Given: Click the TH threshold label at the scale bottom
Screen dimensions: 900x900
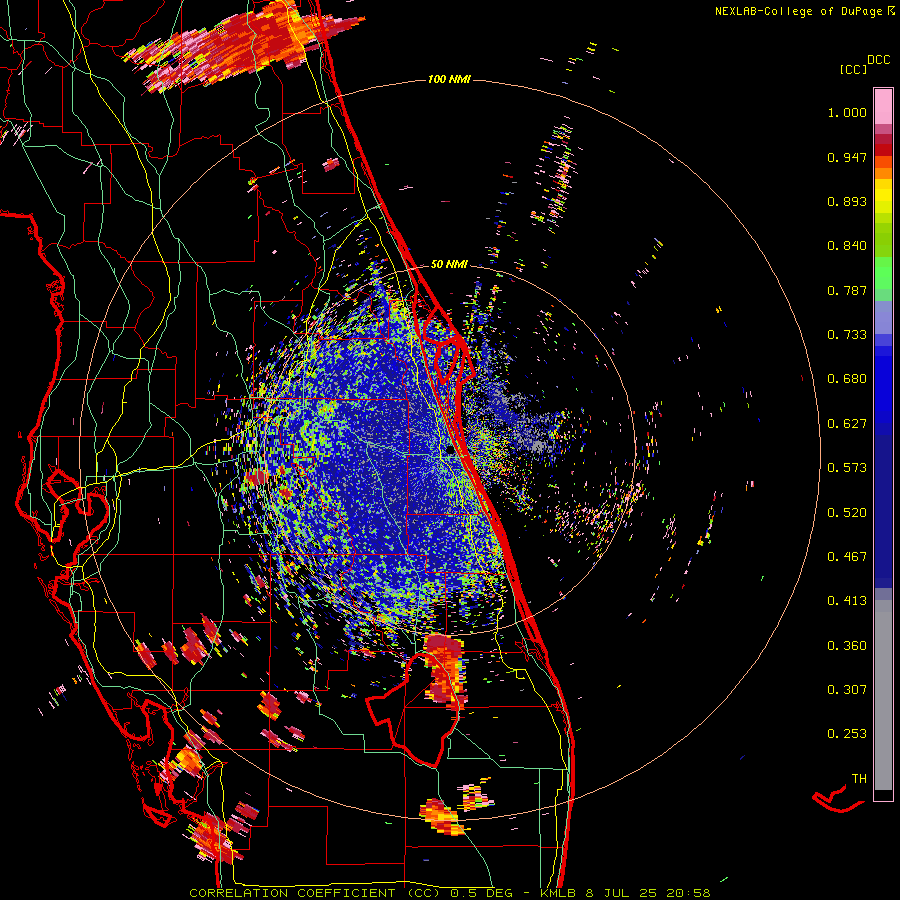Looking at the screenshot, I should [x=859, y=779].
